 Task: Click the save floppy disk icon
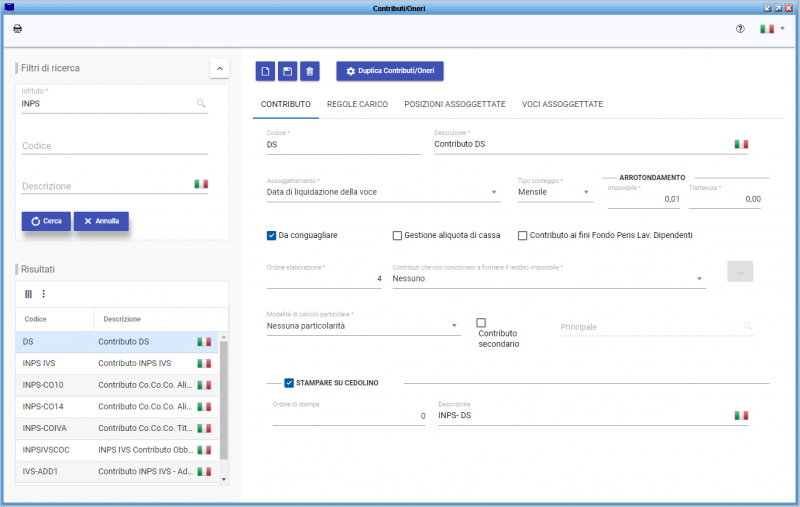pos(287,71)
